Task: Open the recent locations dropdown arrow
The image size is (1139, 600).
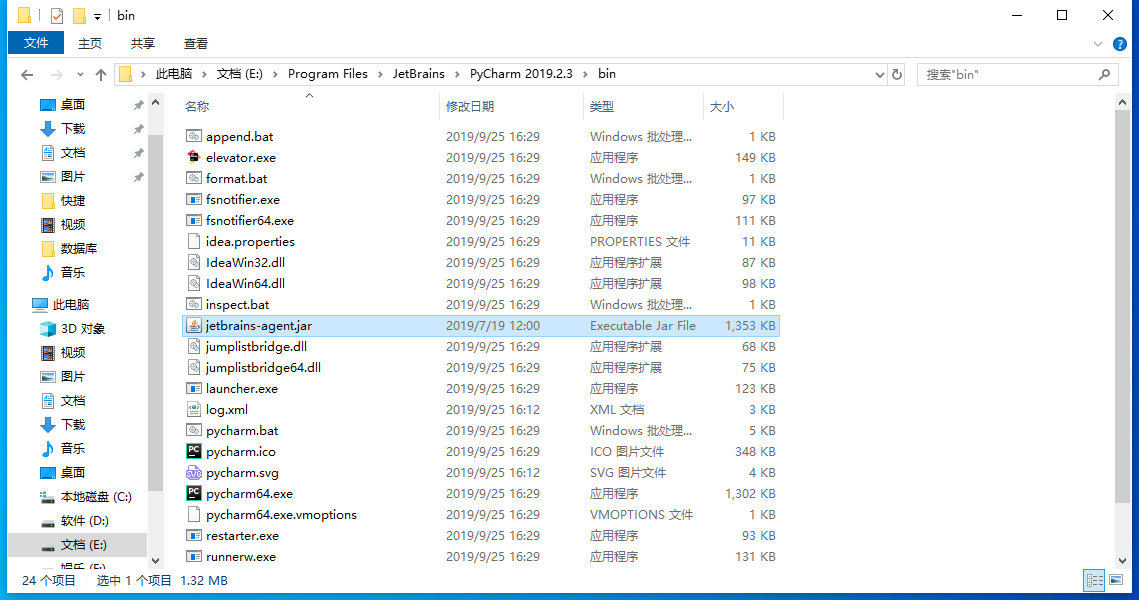Action: click(x=80, y=74)
